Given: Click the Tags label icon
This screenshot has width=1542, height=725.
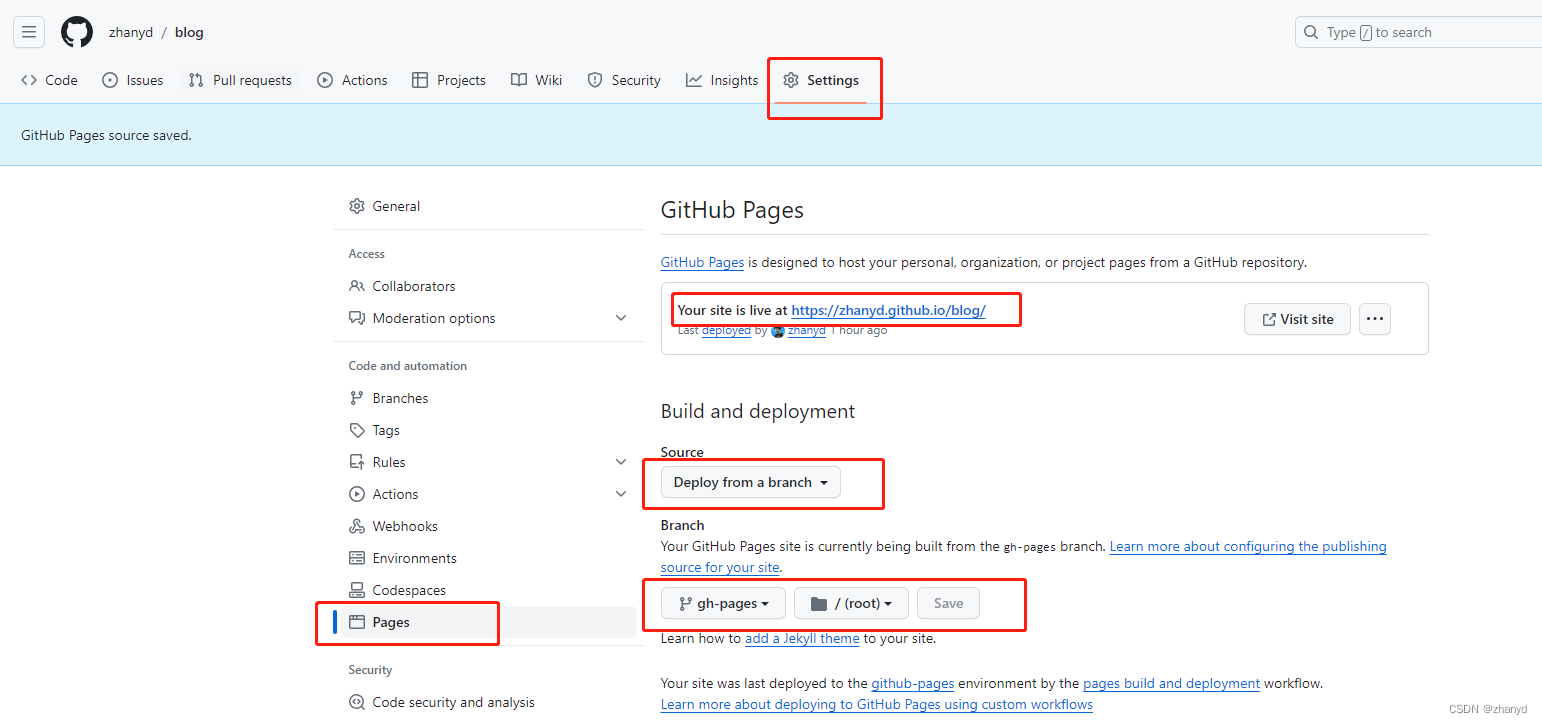Looking at the screenshot, I should tap(357, 430).
